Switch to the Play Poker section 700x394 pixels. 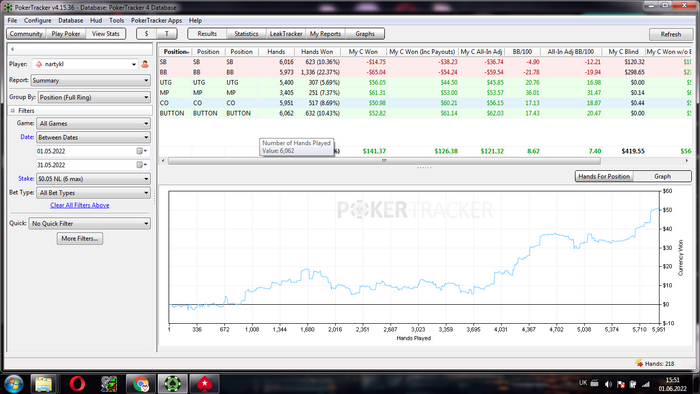(x=66, y=33)
